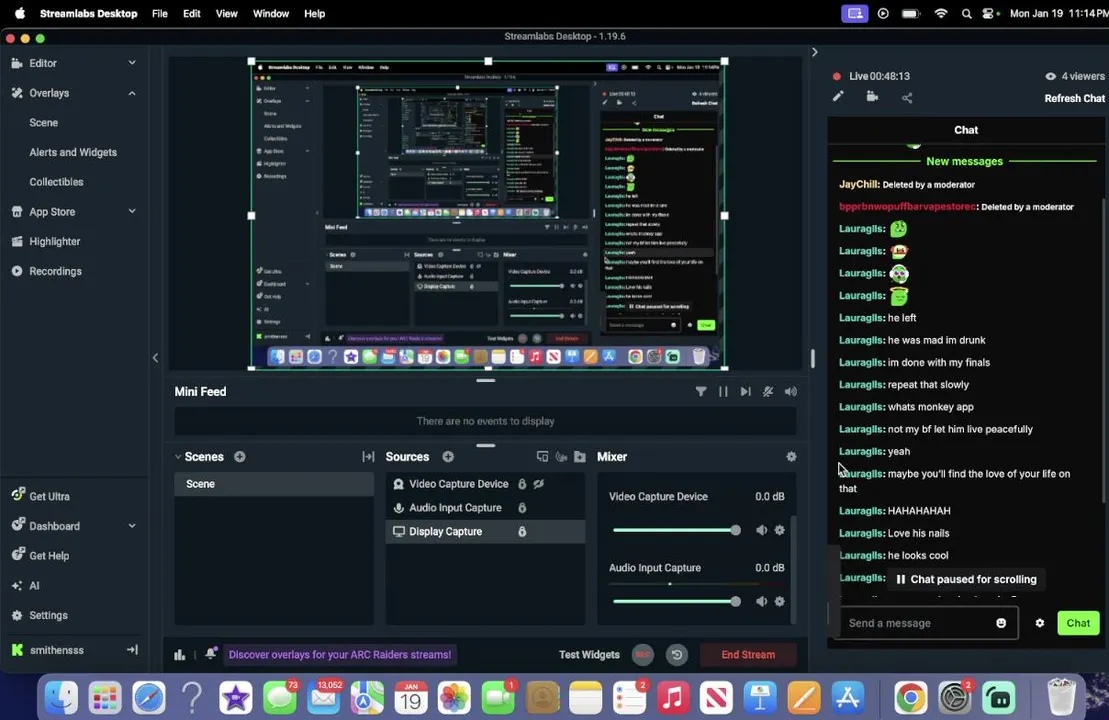This screenshot has height=720, width=1109.
Task: Adjust the Video Capture Device volume slider
Action: (x=676, y=530)
